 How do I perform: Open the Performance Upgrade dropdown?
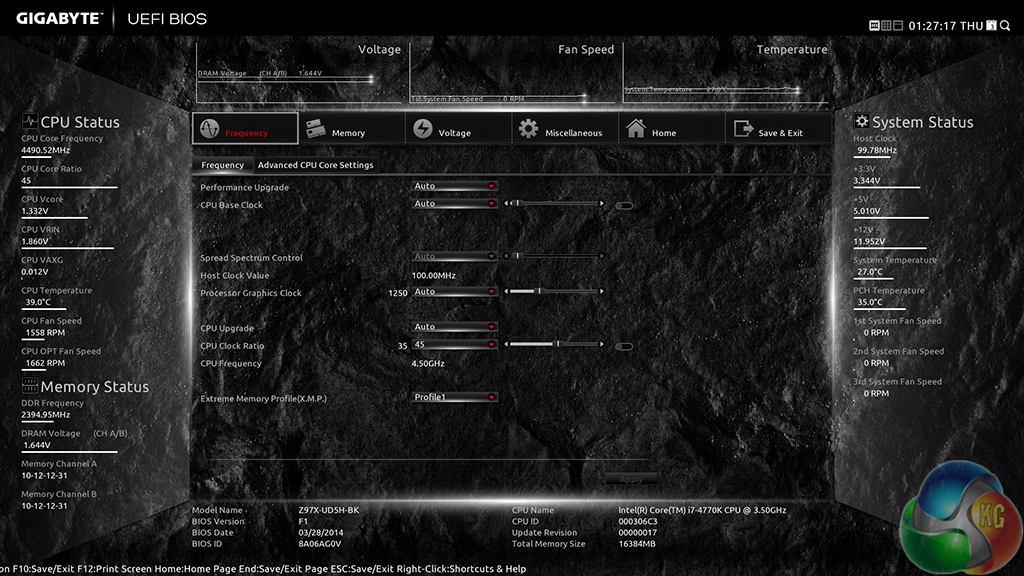tap(455, 186)
